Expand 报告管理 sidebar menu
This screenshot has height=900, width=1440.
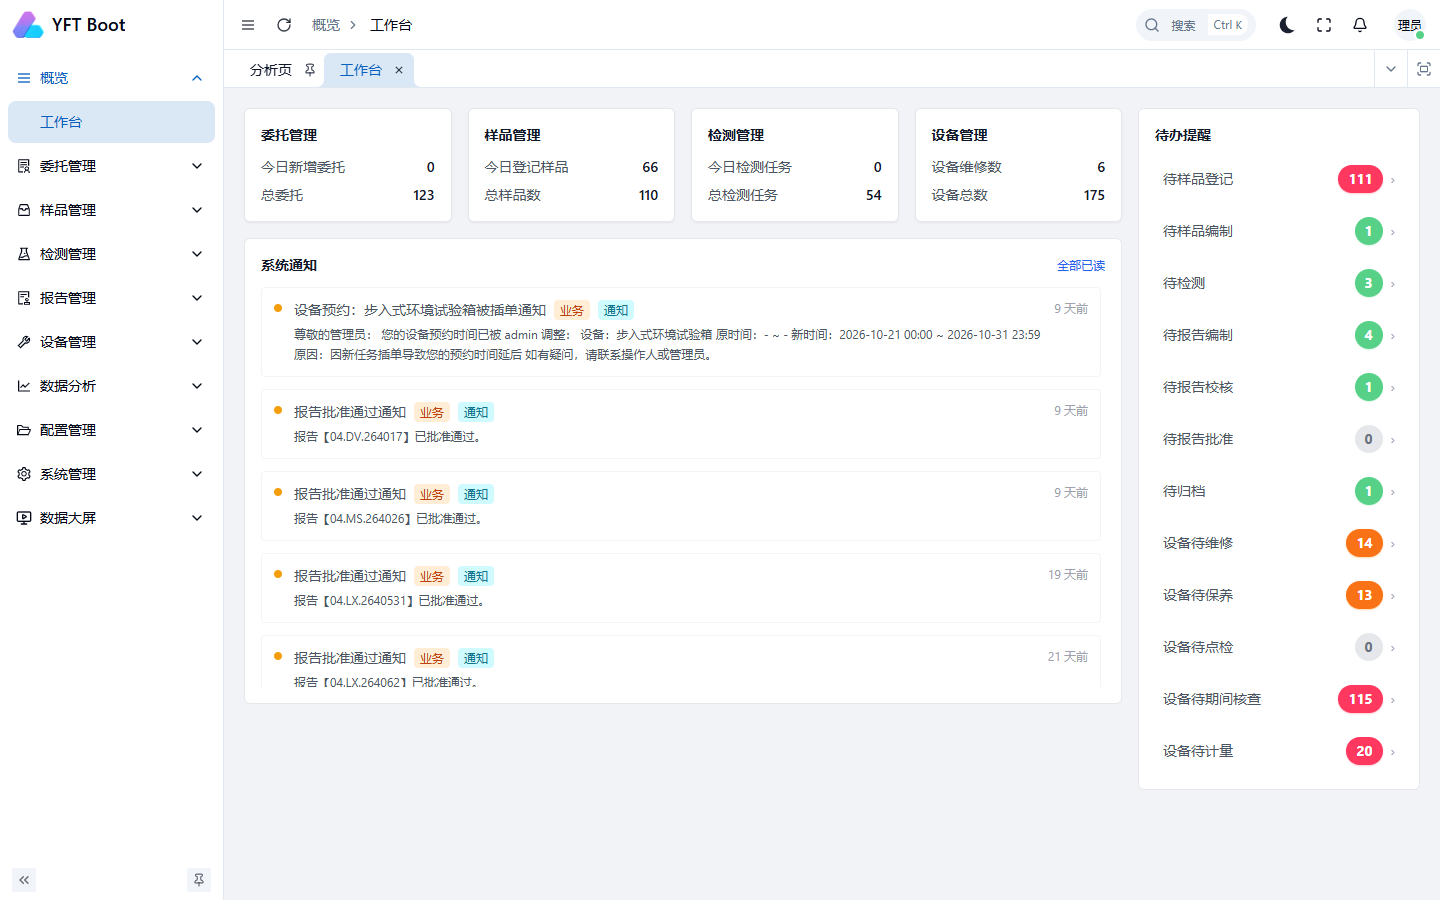[x=111, y=298]
